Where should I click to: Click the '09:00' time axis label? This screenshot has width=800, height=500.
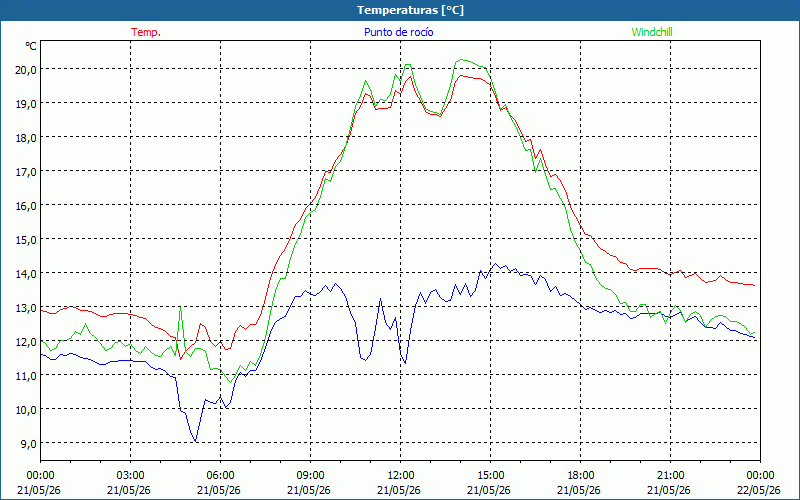(310, 476)
